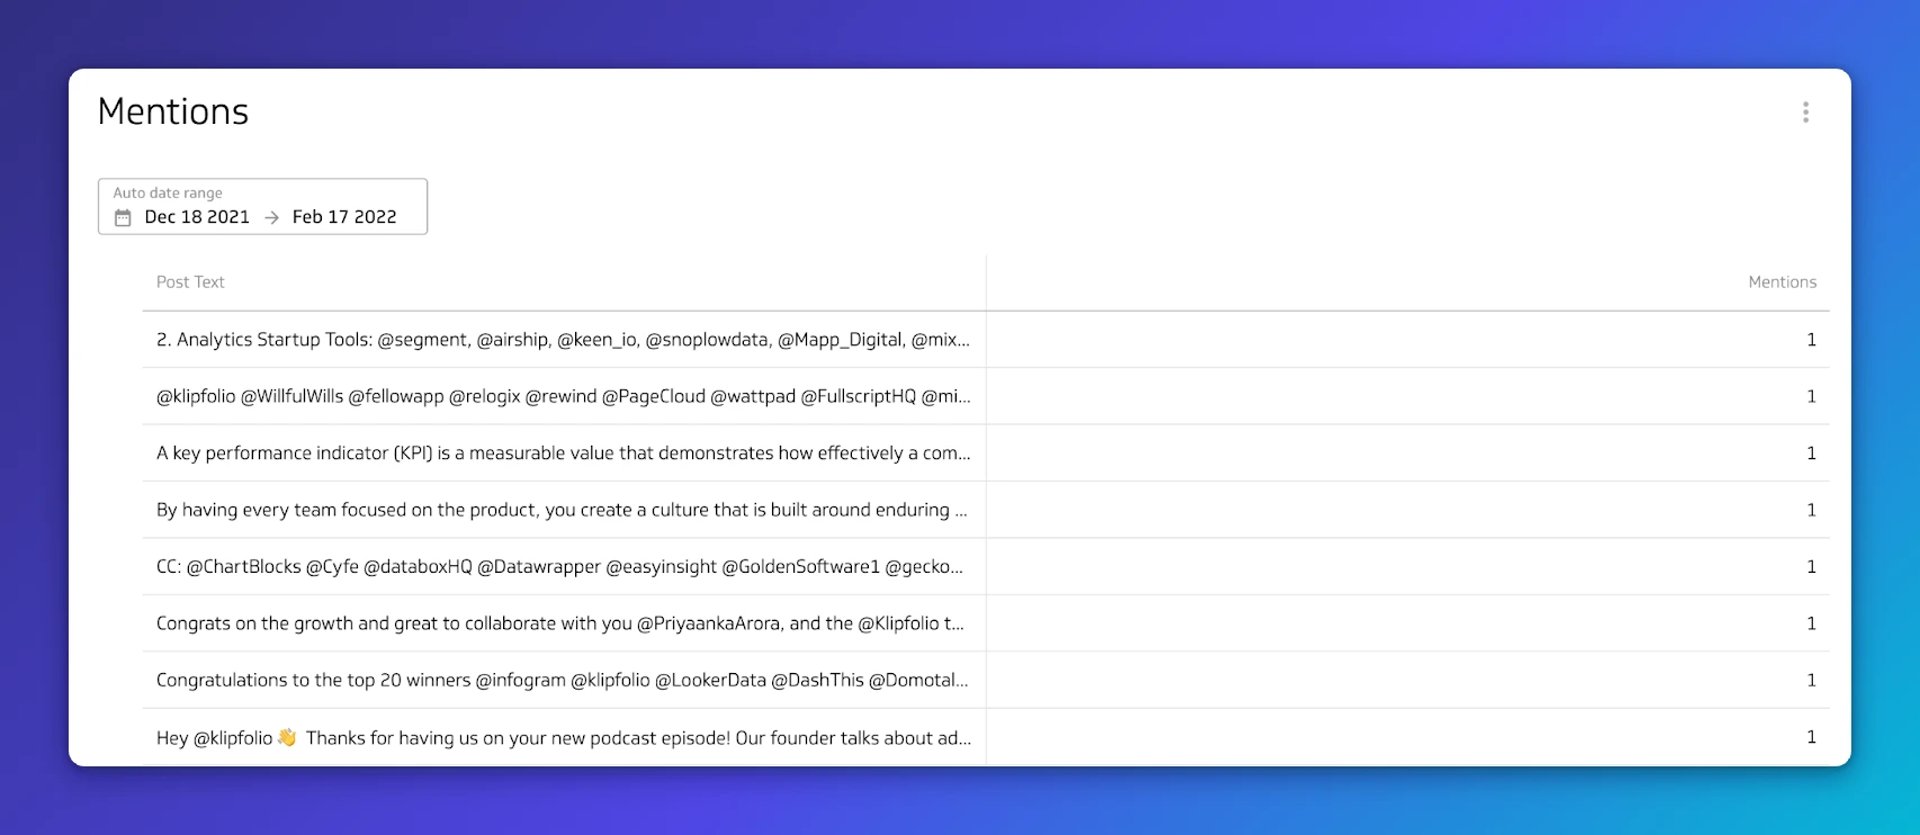Click mentions count for Analytics Startup Tools row

tap(1811, 340)
